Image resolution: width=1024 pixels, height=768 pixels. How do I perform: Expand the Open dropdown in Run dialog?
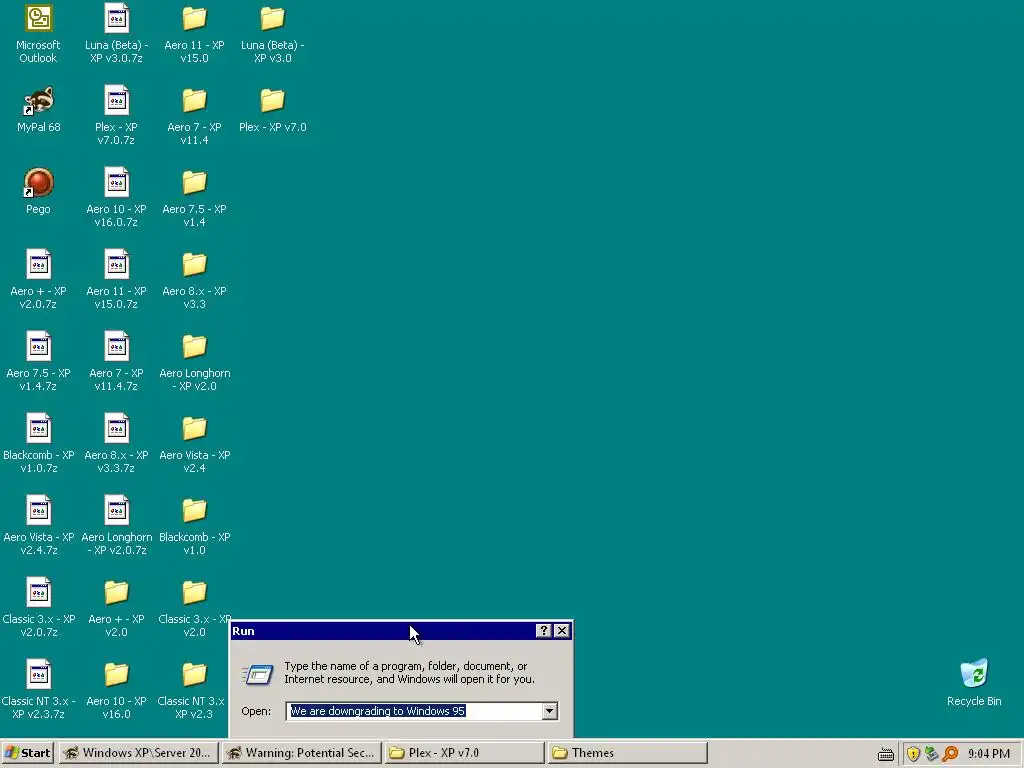pos(550,711)
